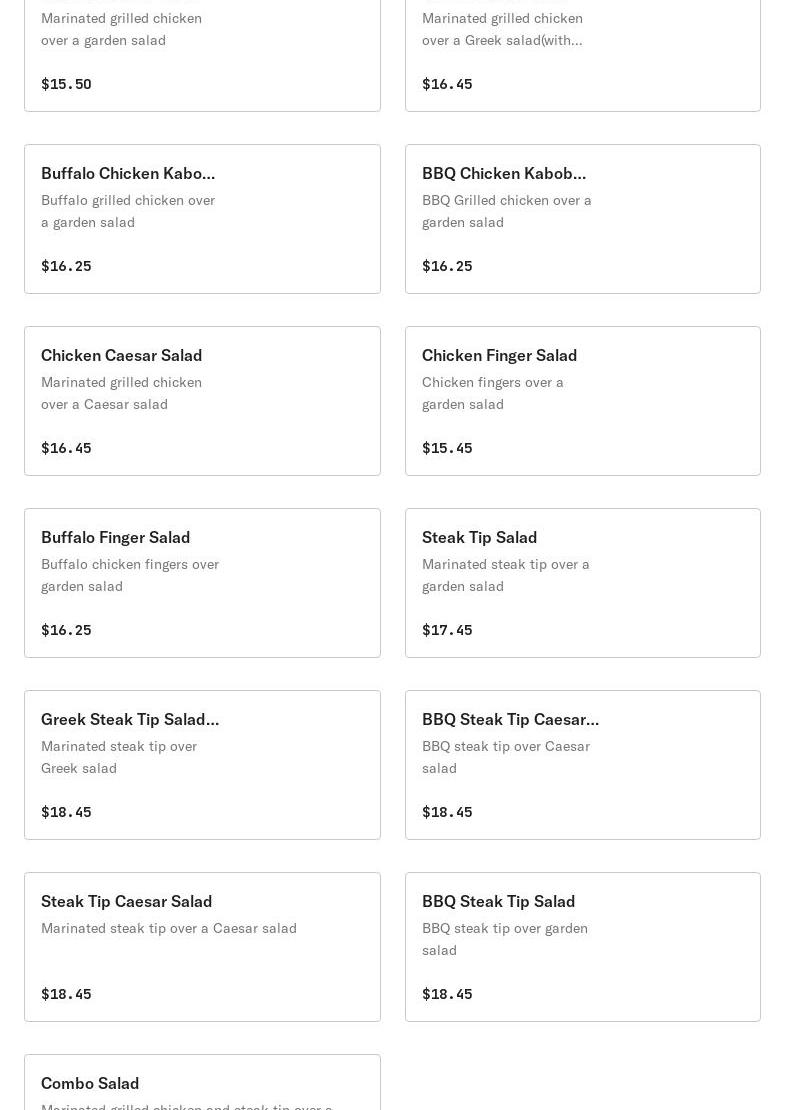Click the $15.50 price in top-left card
Viewport: 785px width, 1110px height.
(x=66, y=84)
